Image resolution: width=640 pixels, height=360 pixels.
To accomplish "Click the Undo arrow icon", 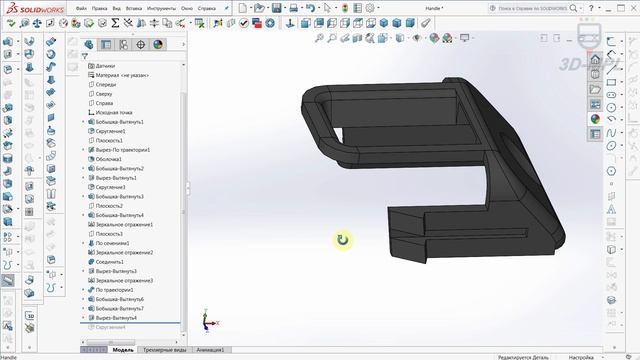I will [x=310, y=8].
